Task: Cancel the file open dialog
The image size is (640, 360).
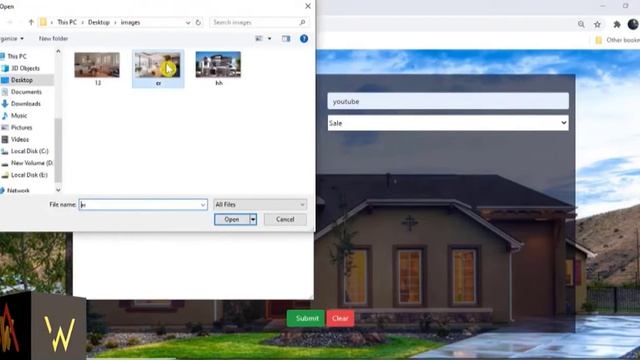Action: click(x=285, y=220)
